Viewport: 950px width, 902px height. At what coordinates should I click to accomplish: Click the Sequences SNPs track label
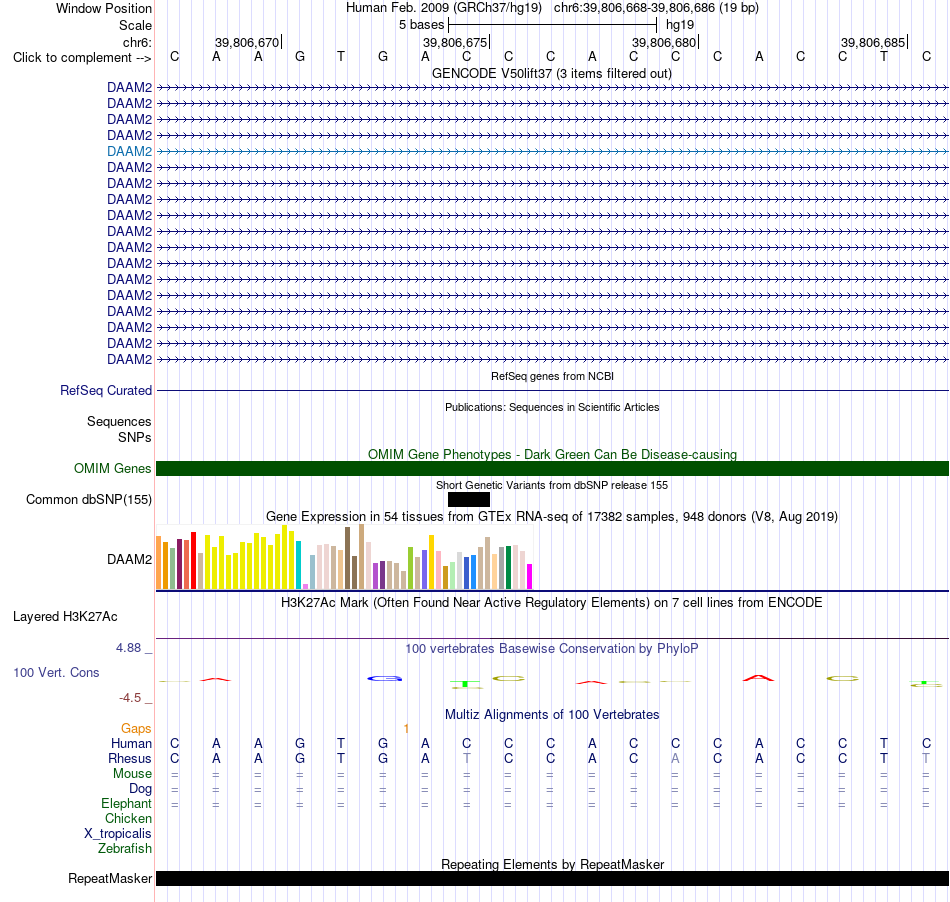pyautogui.click(x=119, y=429)
